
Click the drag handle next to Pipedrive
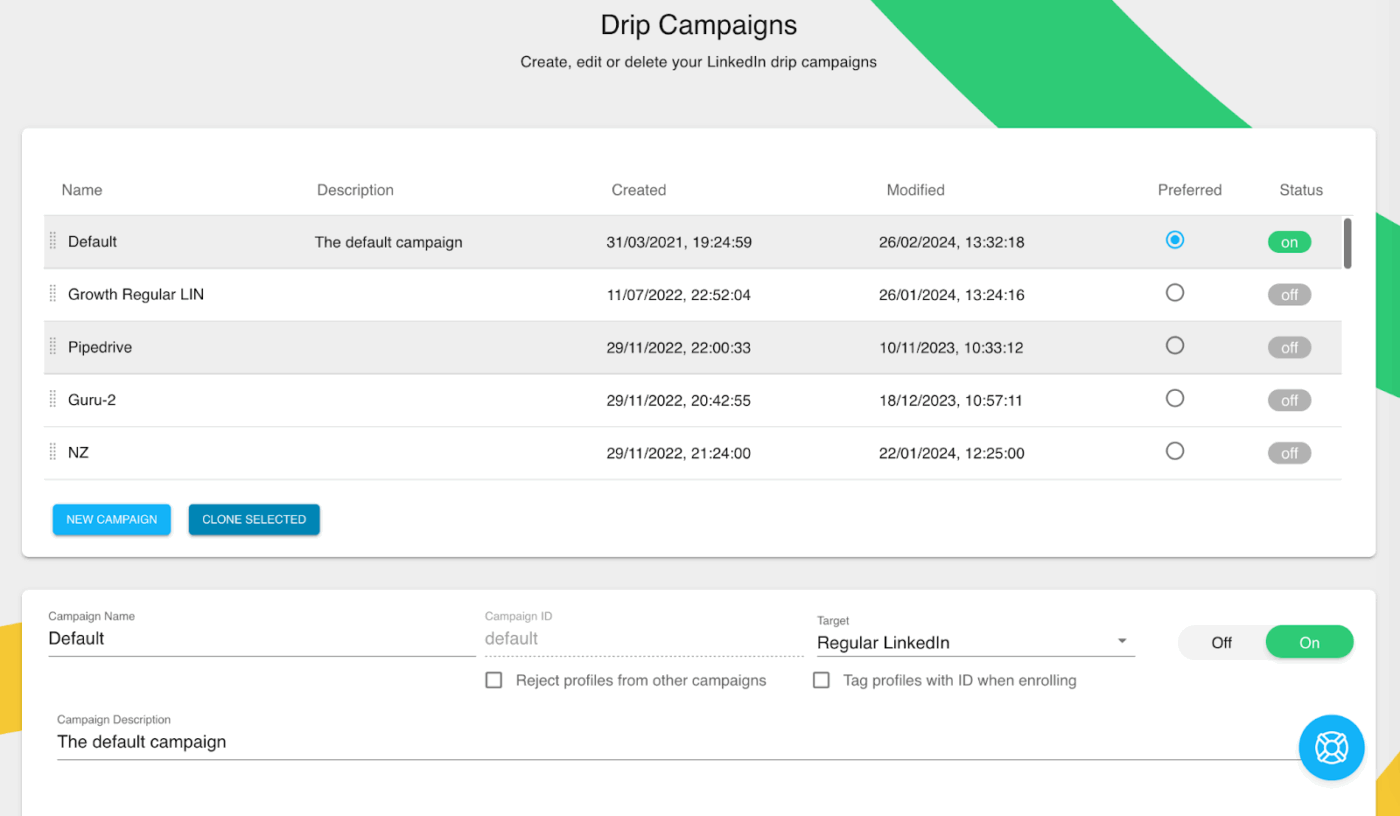[x=52, y=347]
